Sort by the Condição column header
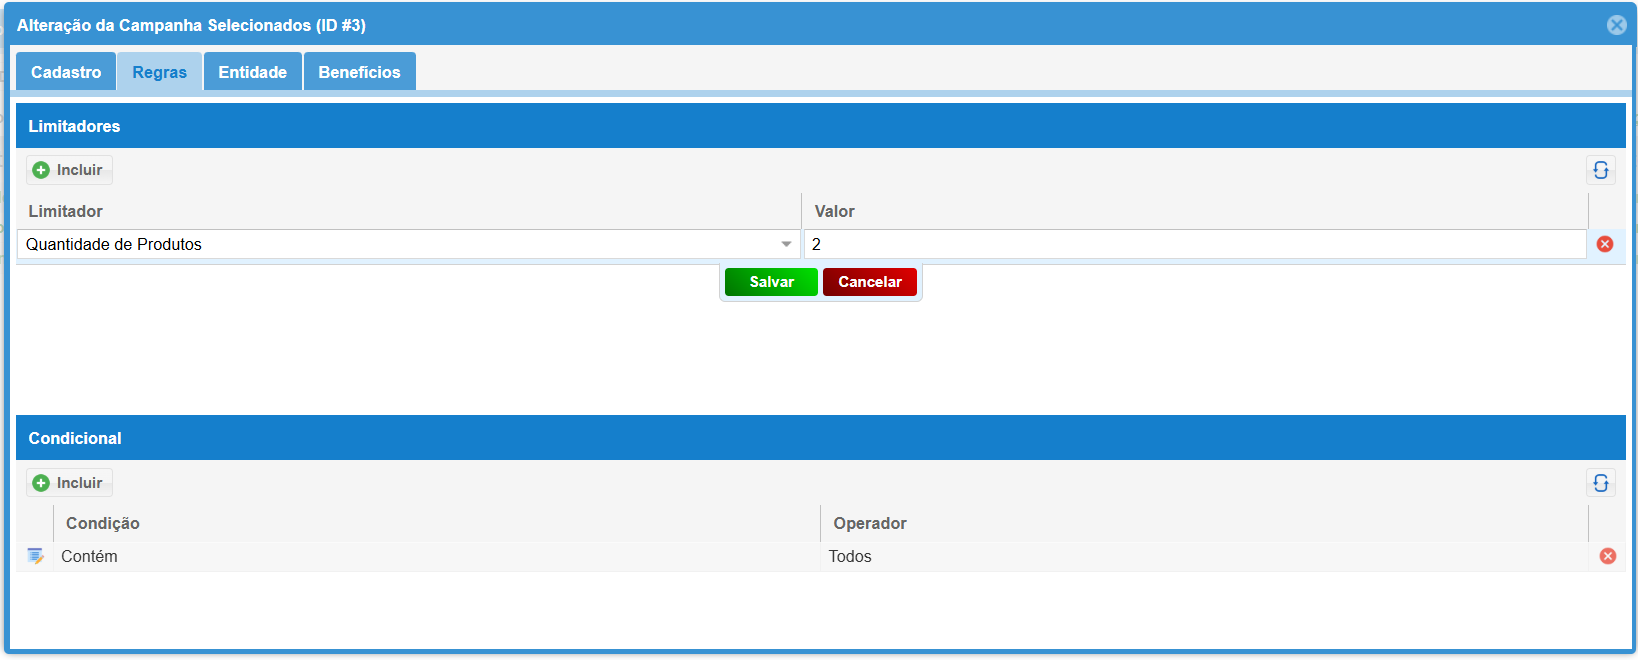 click(103, 523)
